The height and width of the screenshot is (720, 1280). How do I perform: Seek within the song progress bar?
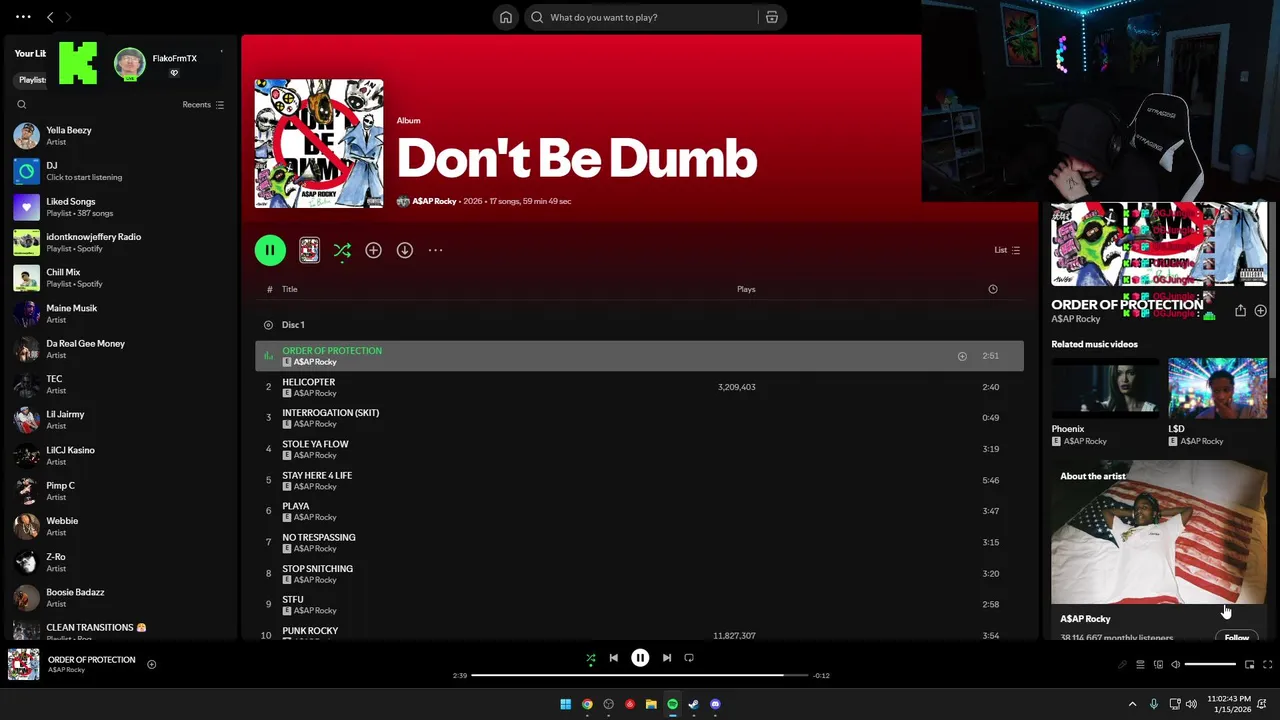[640, 675]
